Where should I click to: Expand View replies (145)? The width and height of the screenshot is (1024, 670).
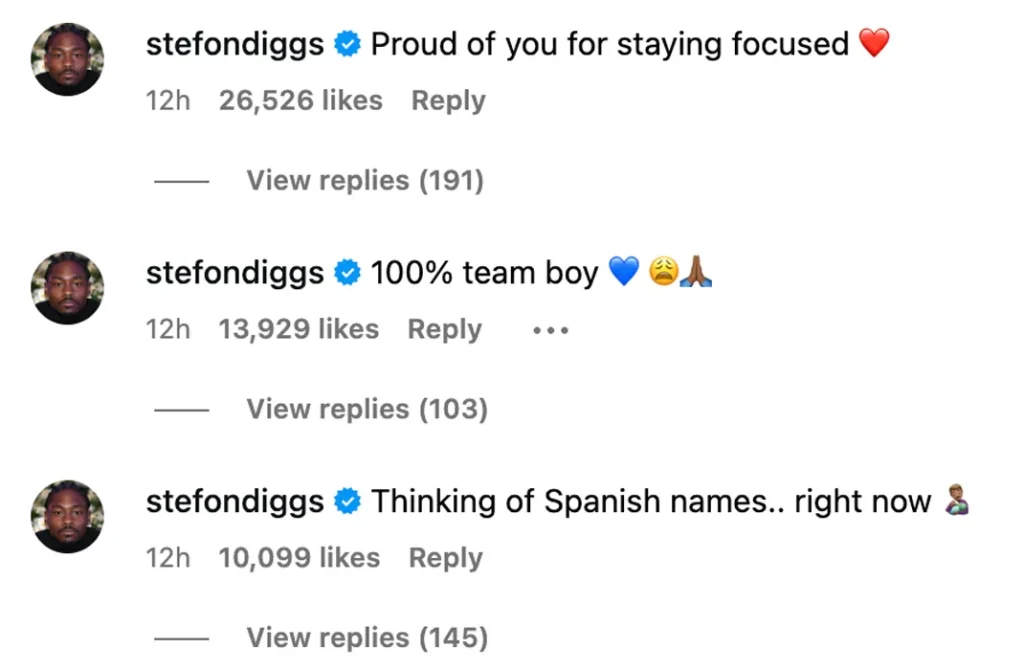(367, 637)
